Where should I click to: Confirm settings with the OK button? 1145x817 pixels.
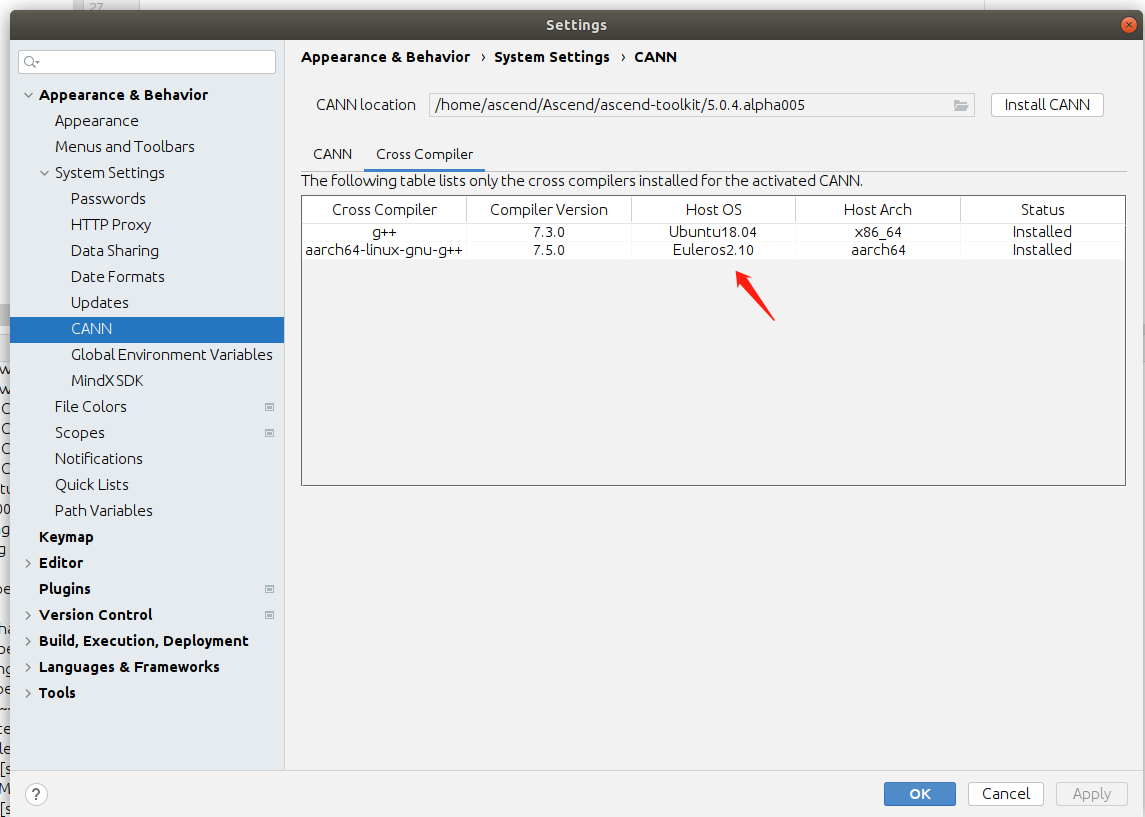pos(919,794)
